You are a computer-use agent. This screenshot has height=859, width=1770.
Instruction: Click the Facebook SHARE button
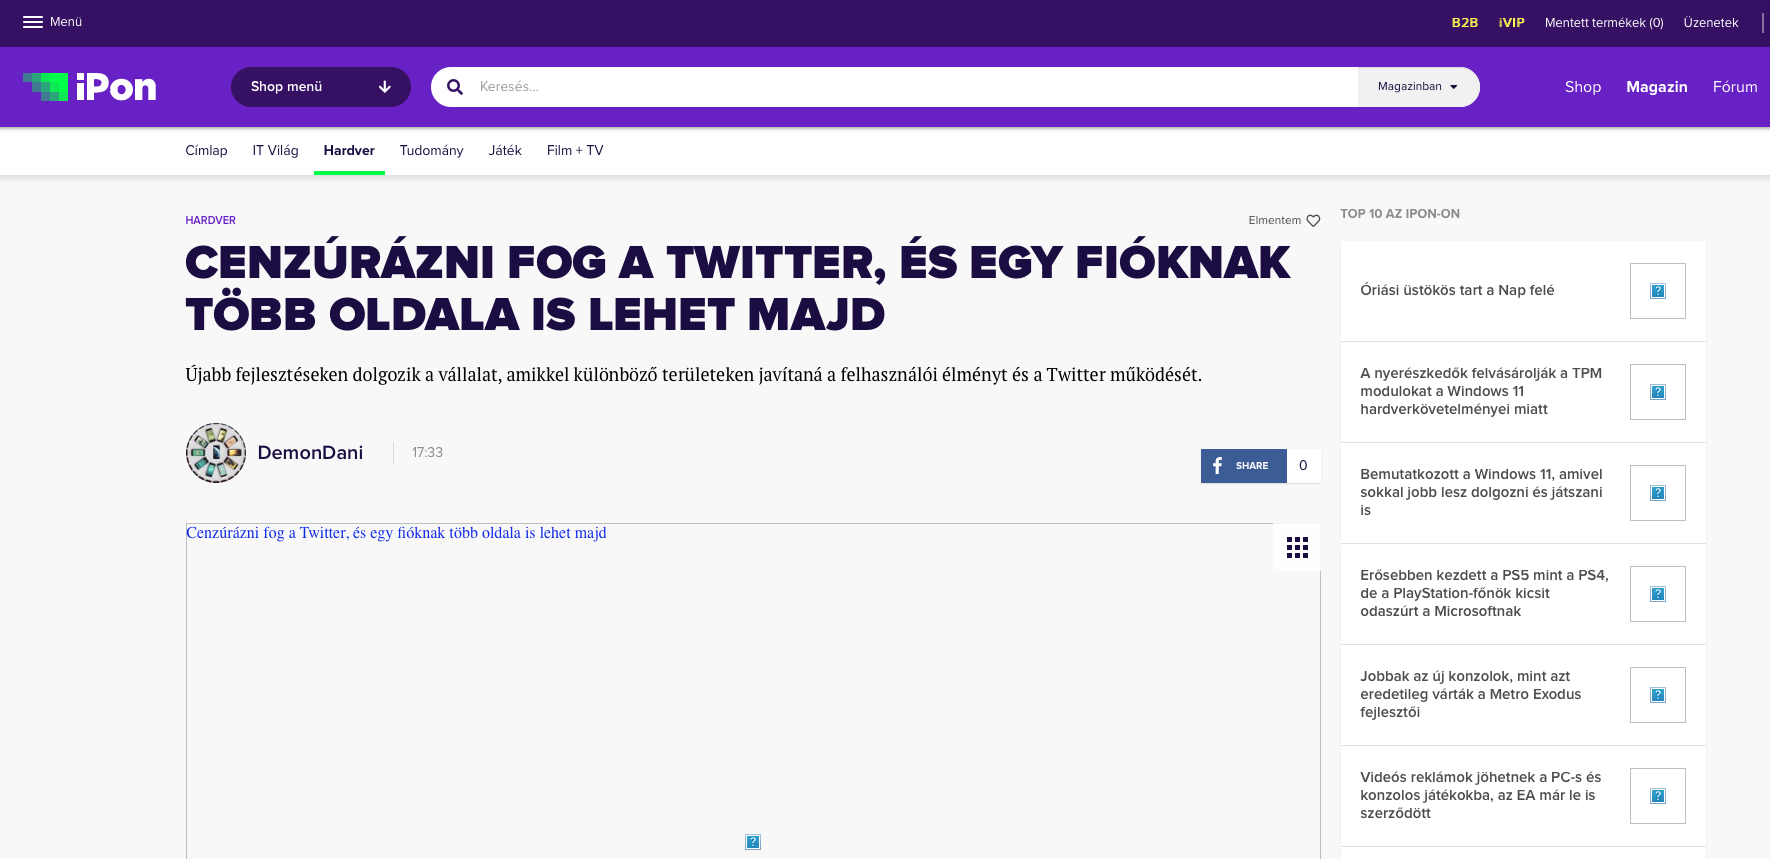[x=1243, y=466]
